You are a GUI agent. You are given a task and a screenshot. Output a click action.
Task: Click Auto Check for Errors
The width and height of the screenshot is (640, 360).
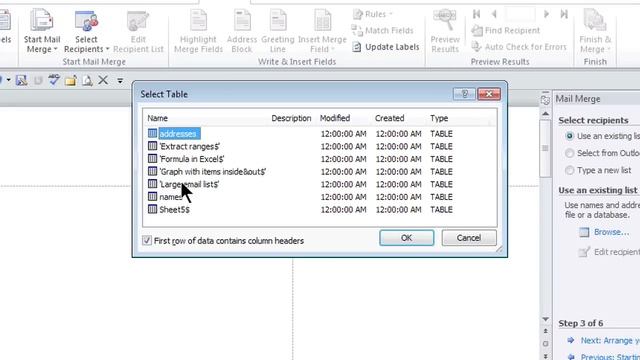point(519,47)
